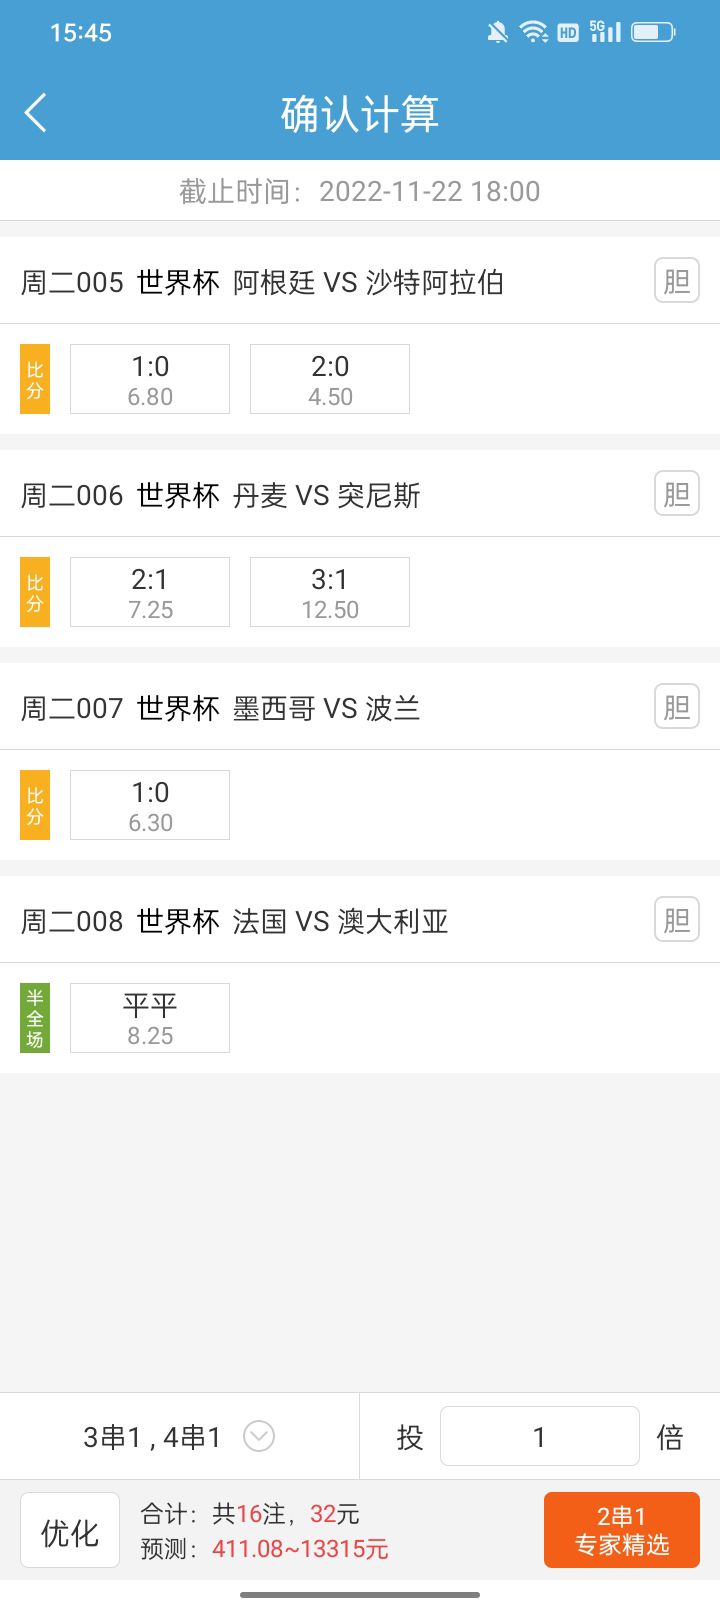The image size is (720, 1612).
Task: Select 2:1 score at odds 7.25
Action: 150,592
